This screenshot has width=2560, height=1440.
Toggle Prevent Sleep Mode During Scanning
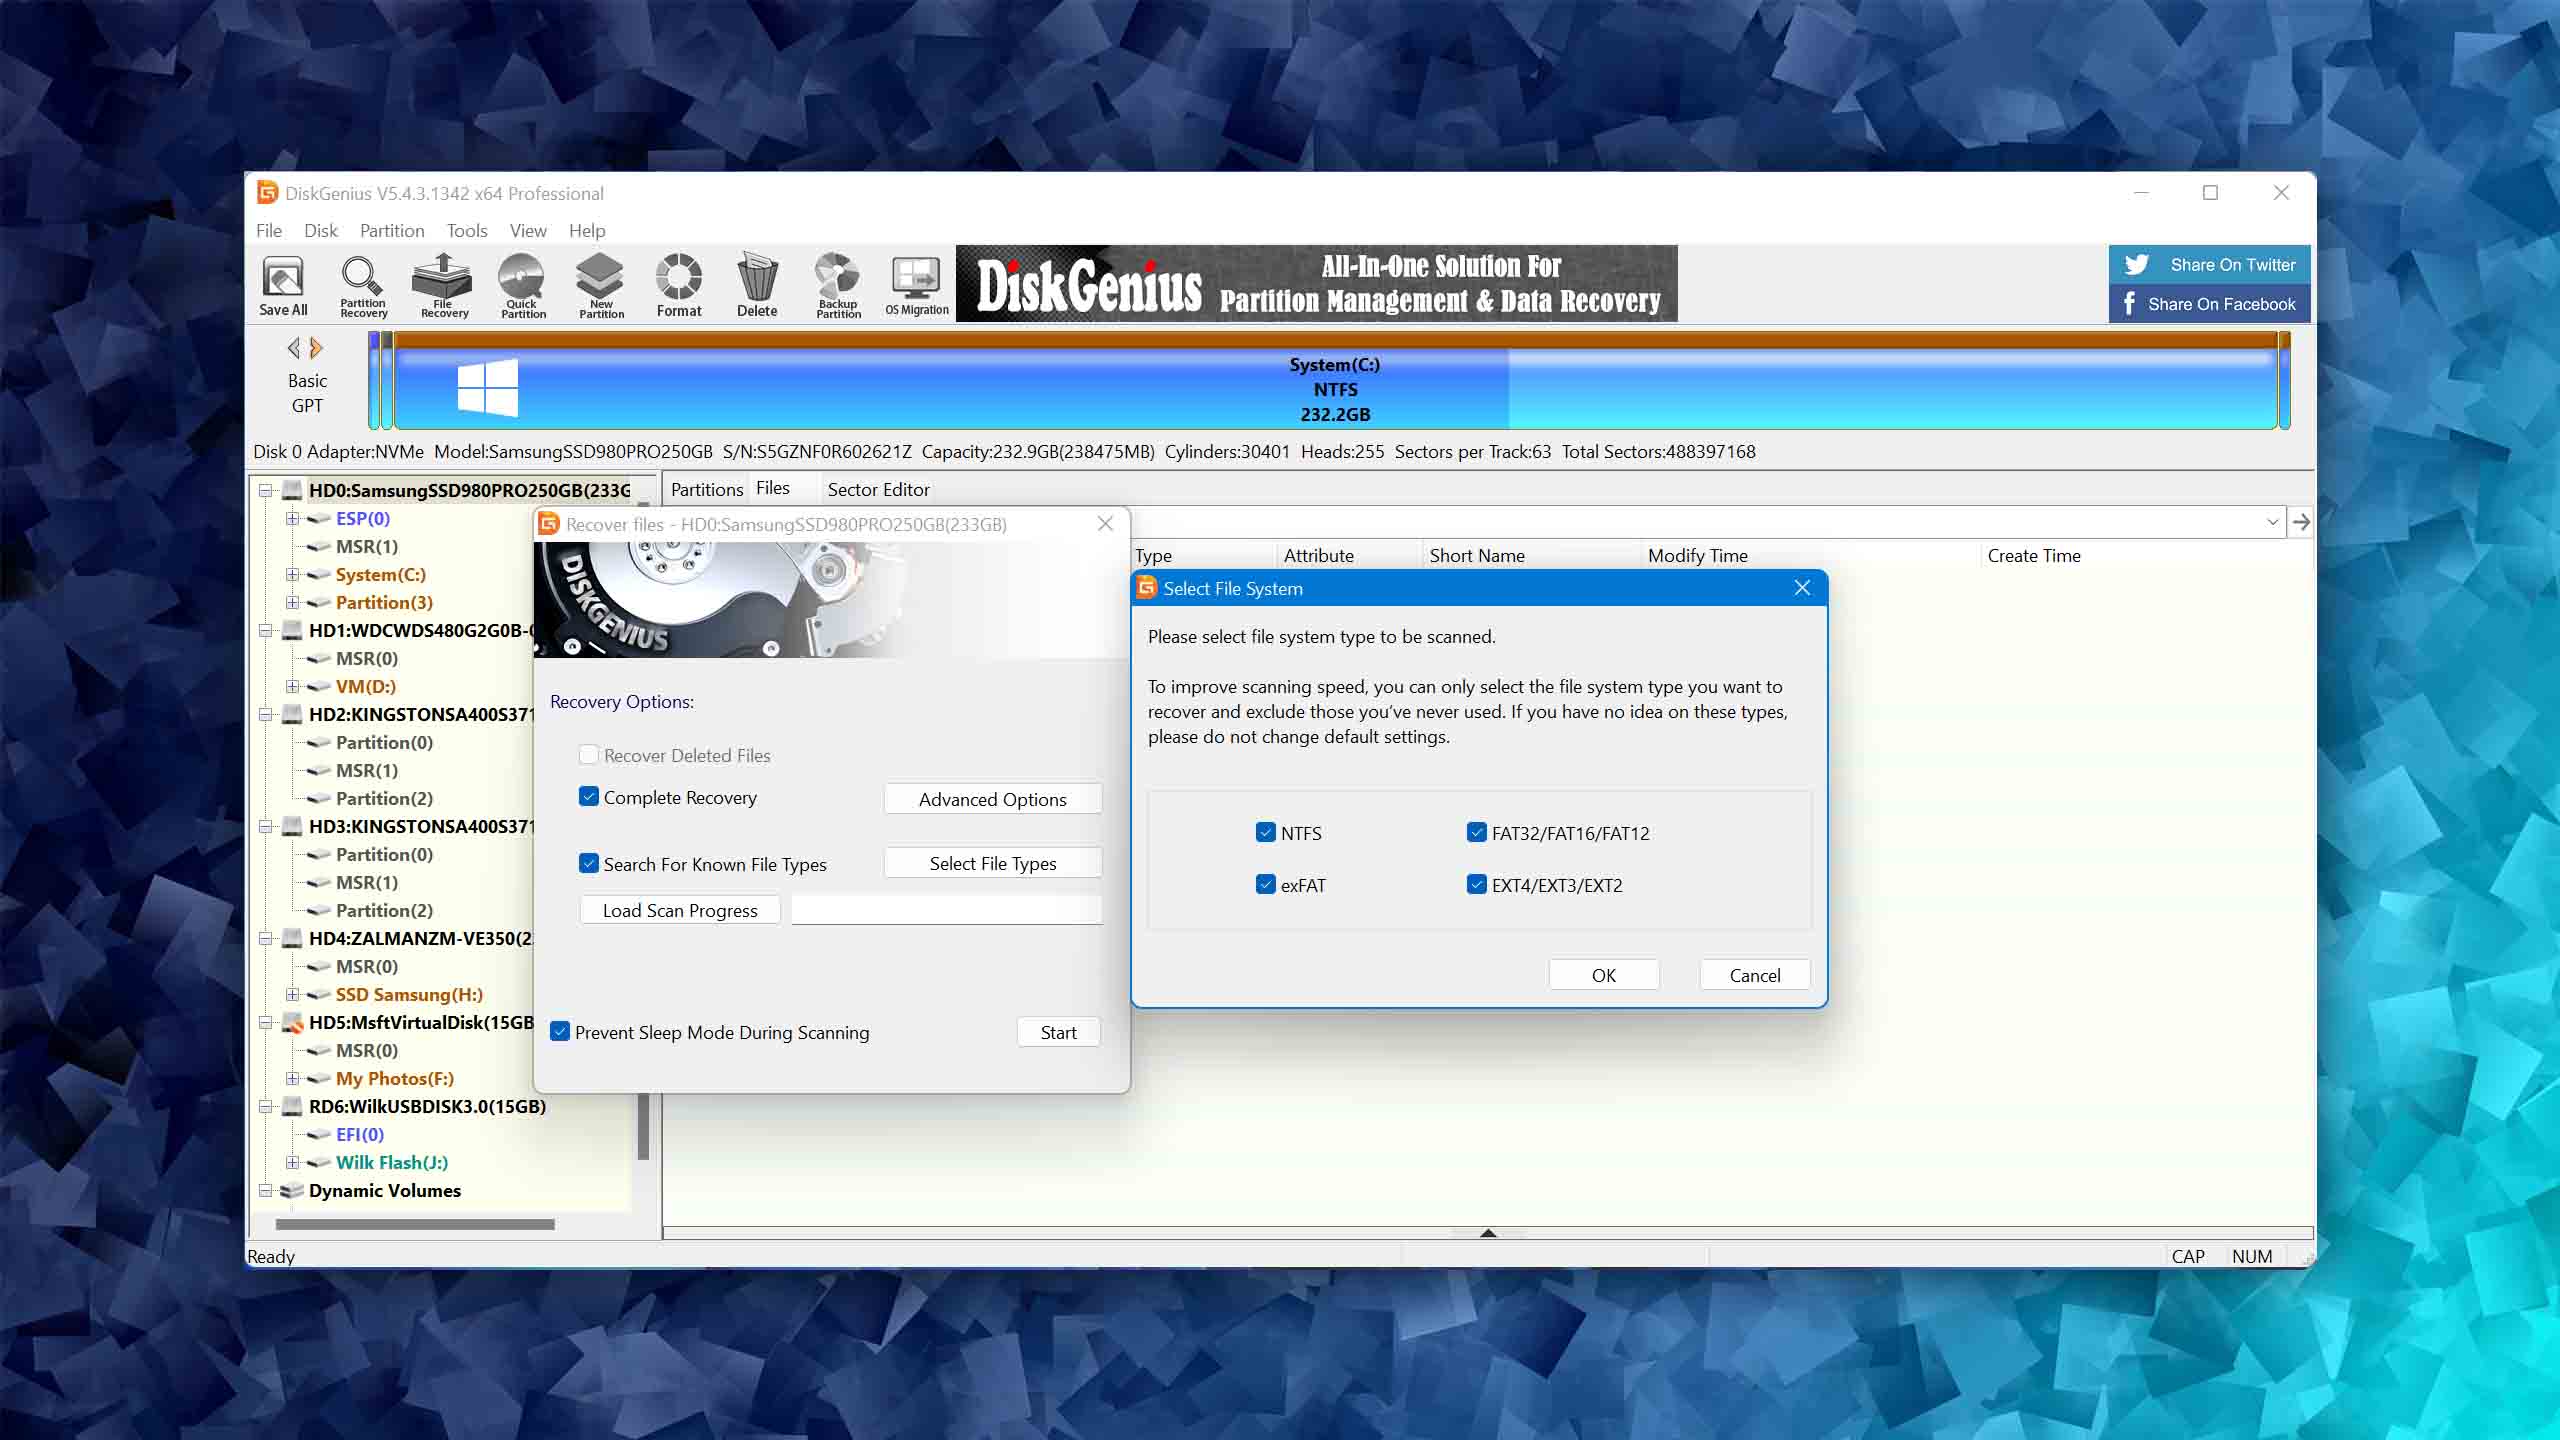(x=560, y=1031)
